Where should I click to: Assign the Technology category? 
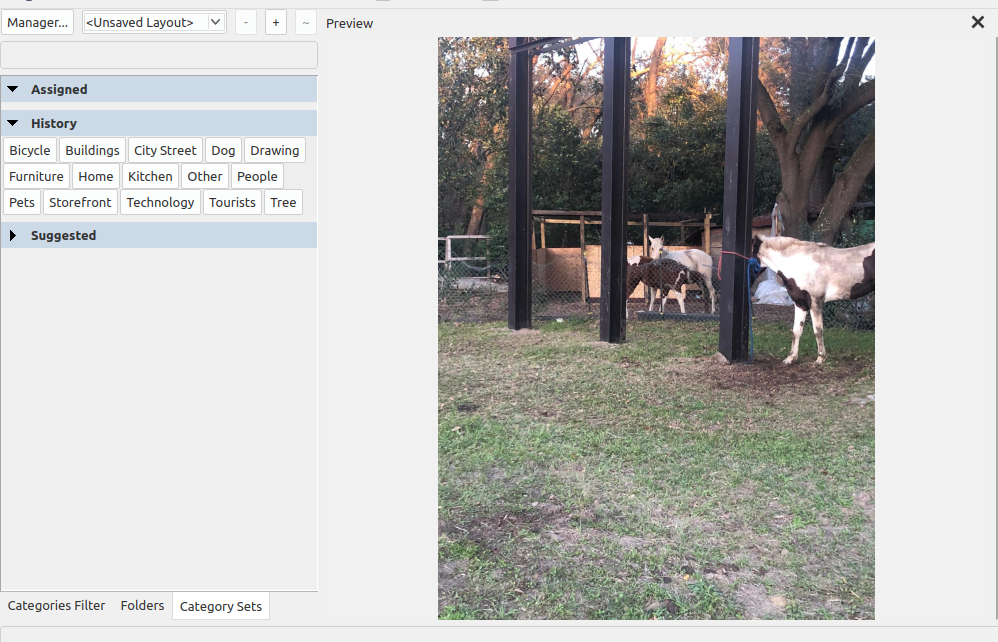pyautogui.click(x=160, y=202)
